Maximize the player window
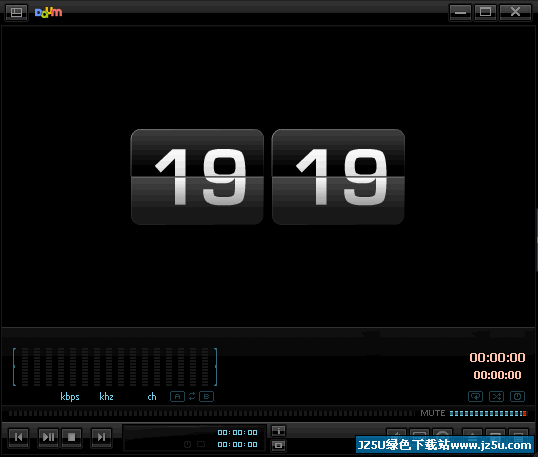This screenshot has height=457, width=538. point(485,13)
